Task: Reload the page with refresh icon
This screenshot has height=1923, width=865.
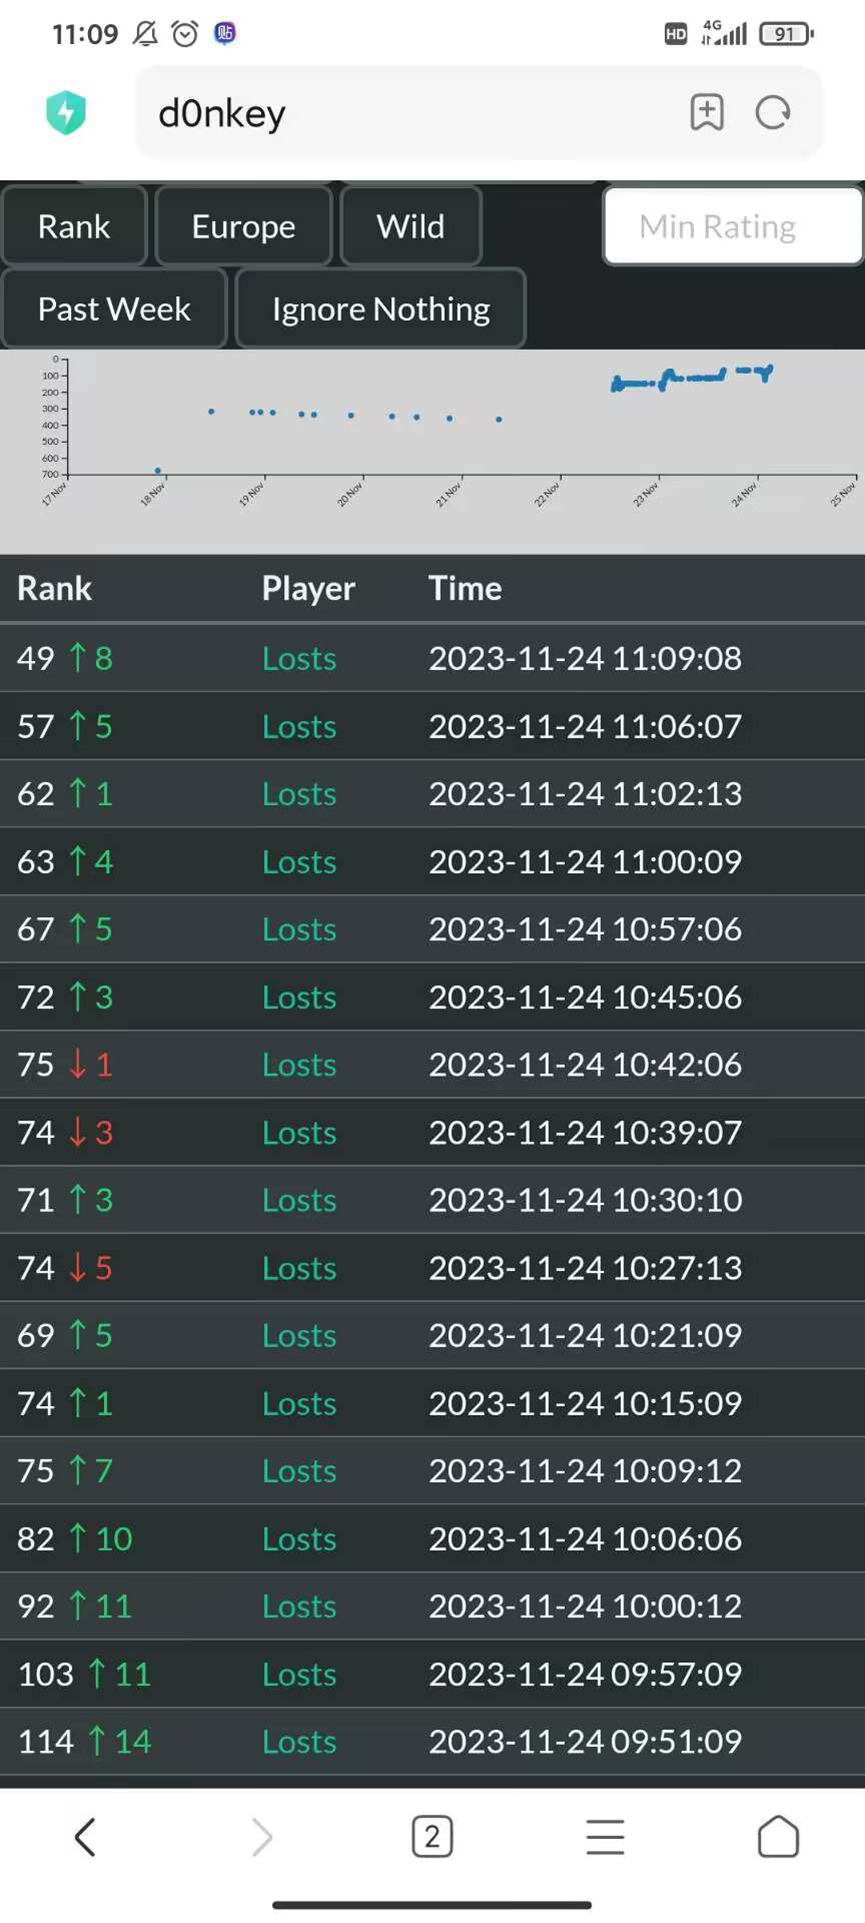Action: coord(773,112)
